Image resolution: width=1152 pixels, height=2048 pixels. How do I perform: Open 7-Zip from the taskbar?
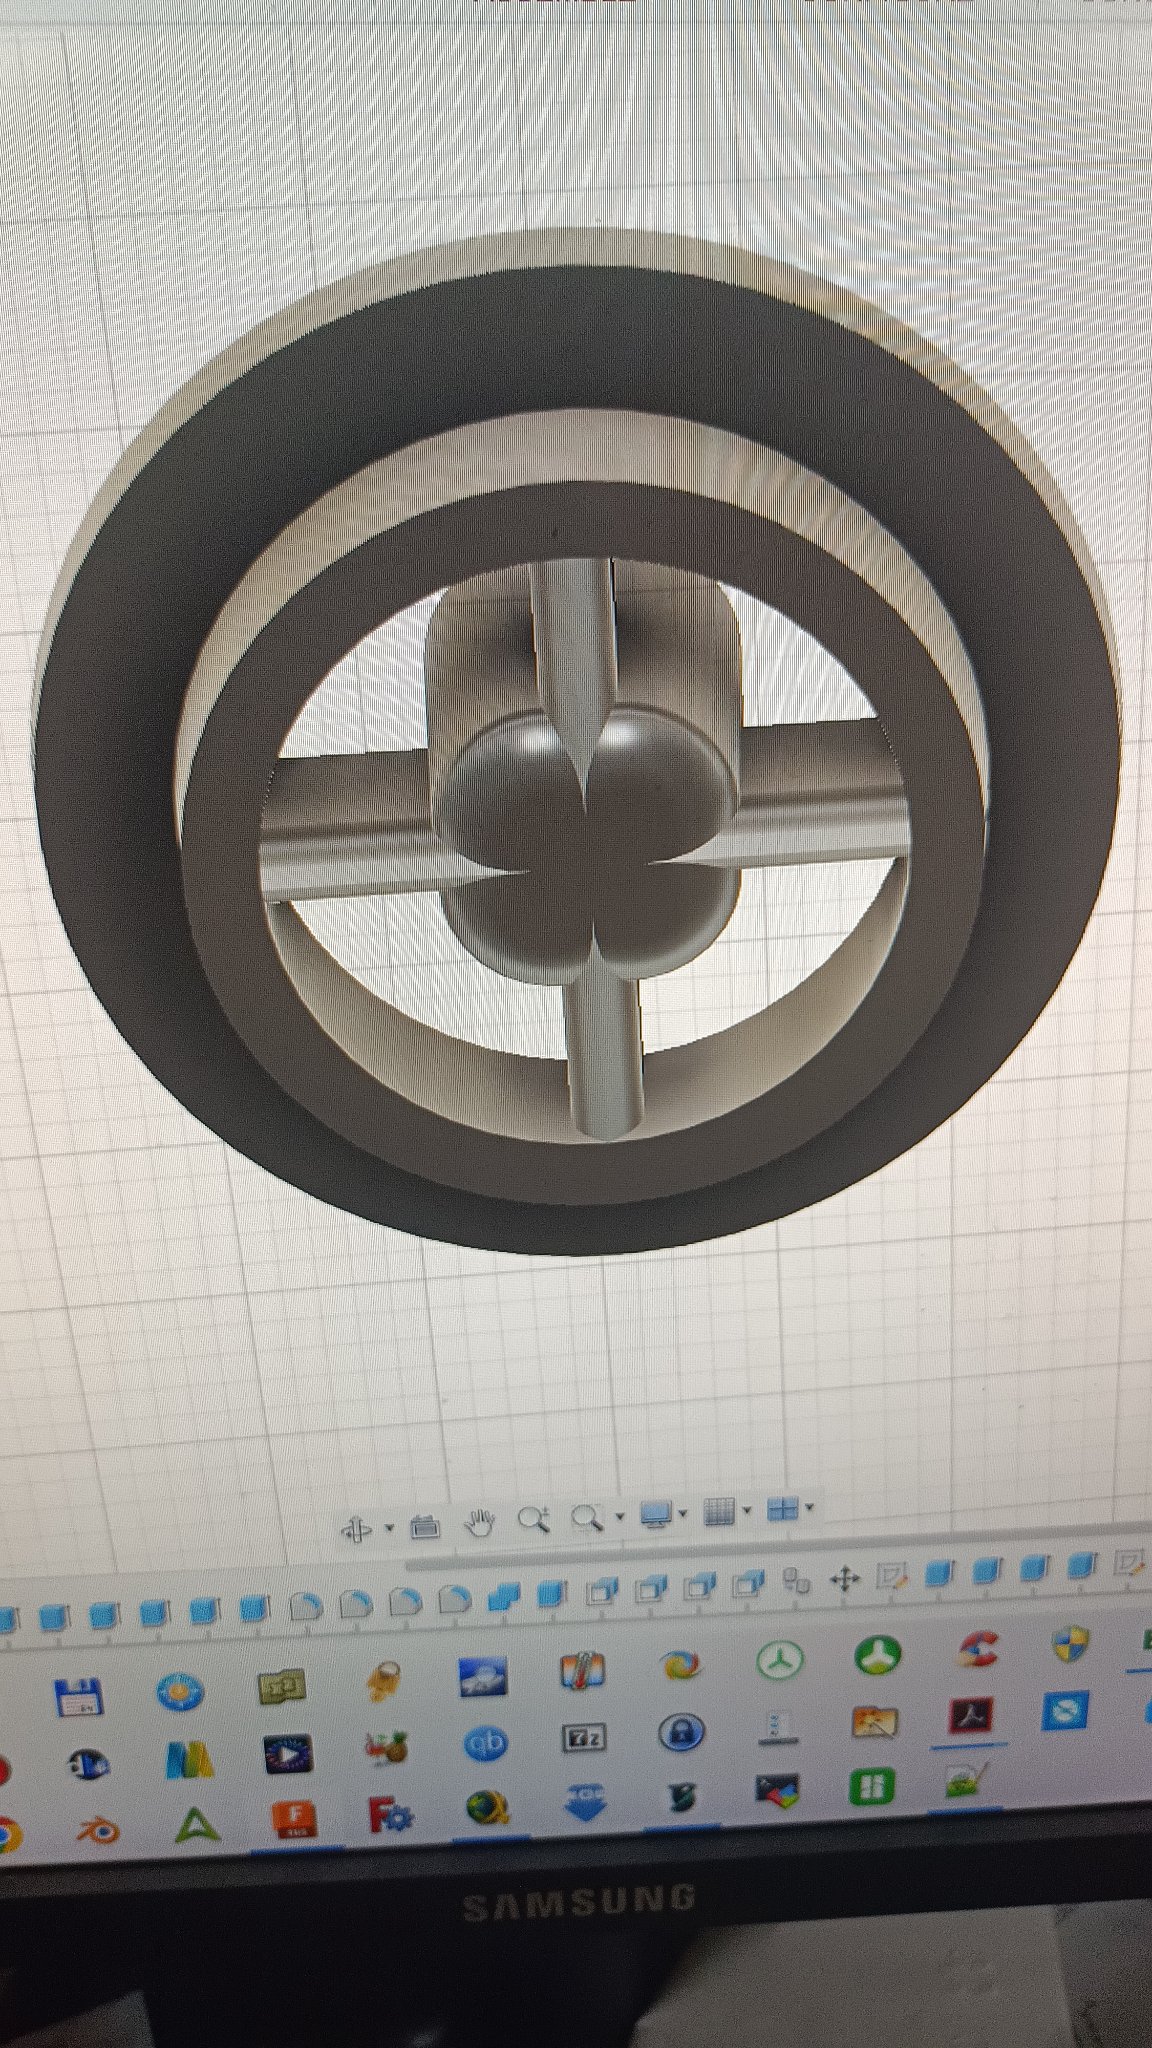[584, 1738]
